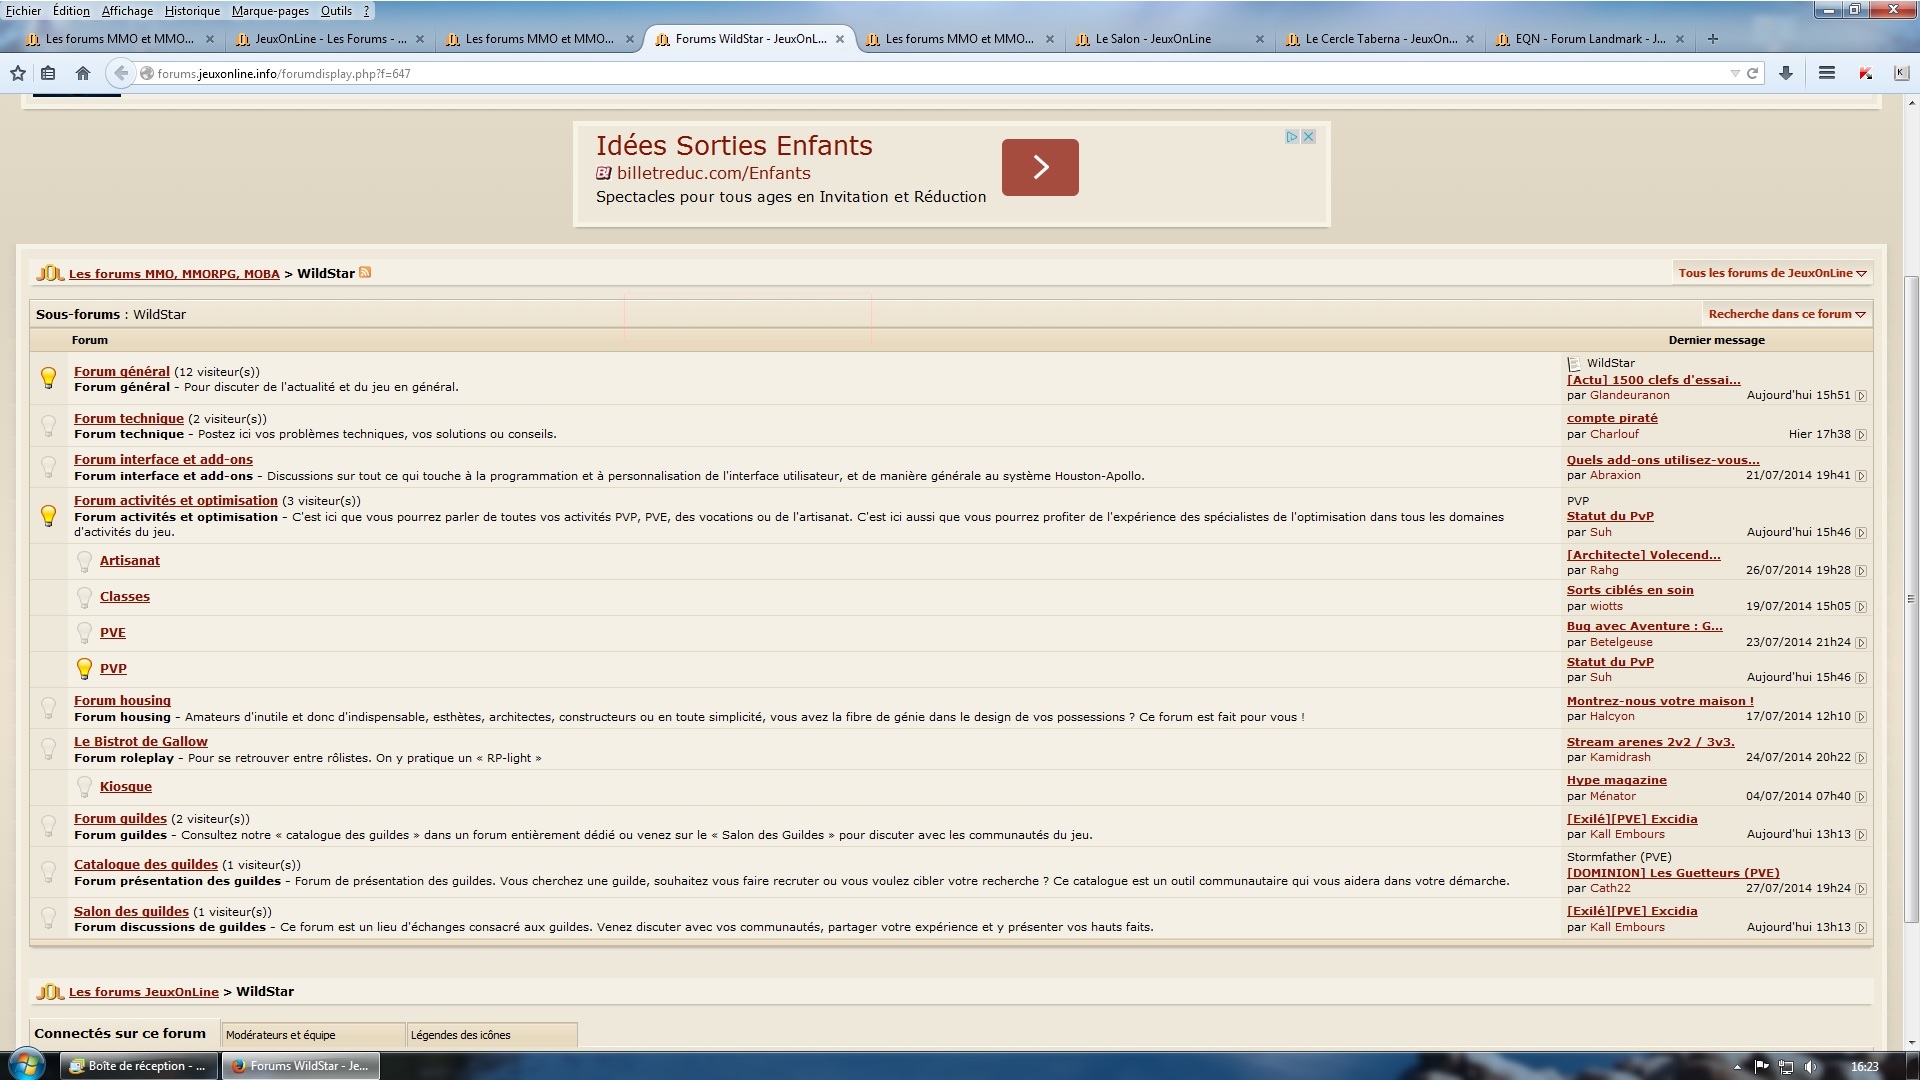The height and width of the screenshot is (1080, 1920).
Task: Open the downloads arrow icon
Action: (1786, 73)
